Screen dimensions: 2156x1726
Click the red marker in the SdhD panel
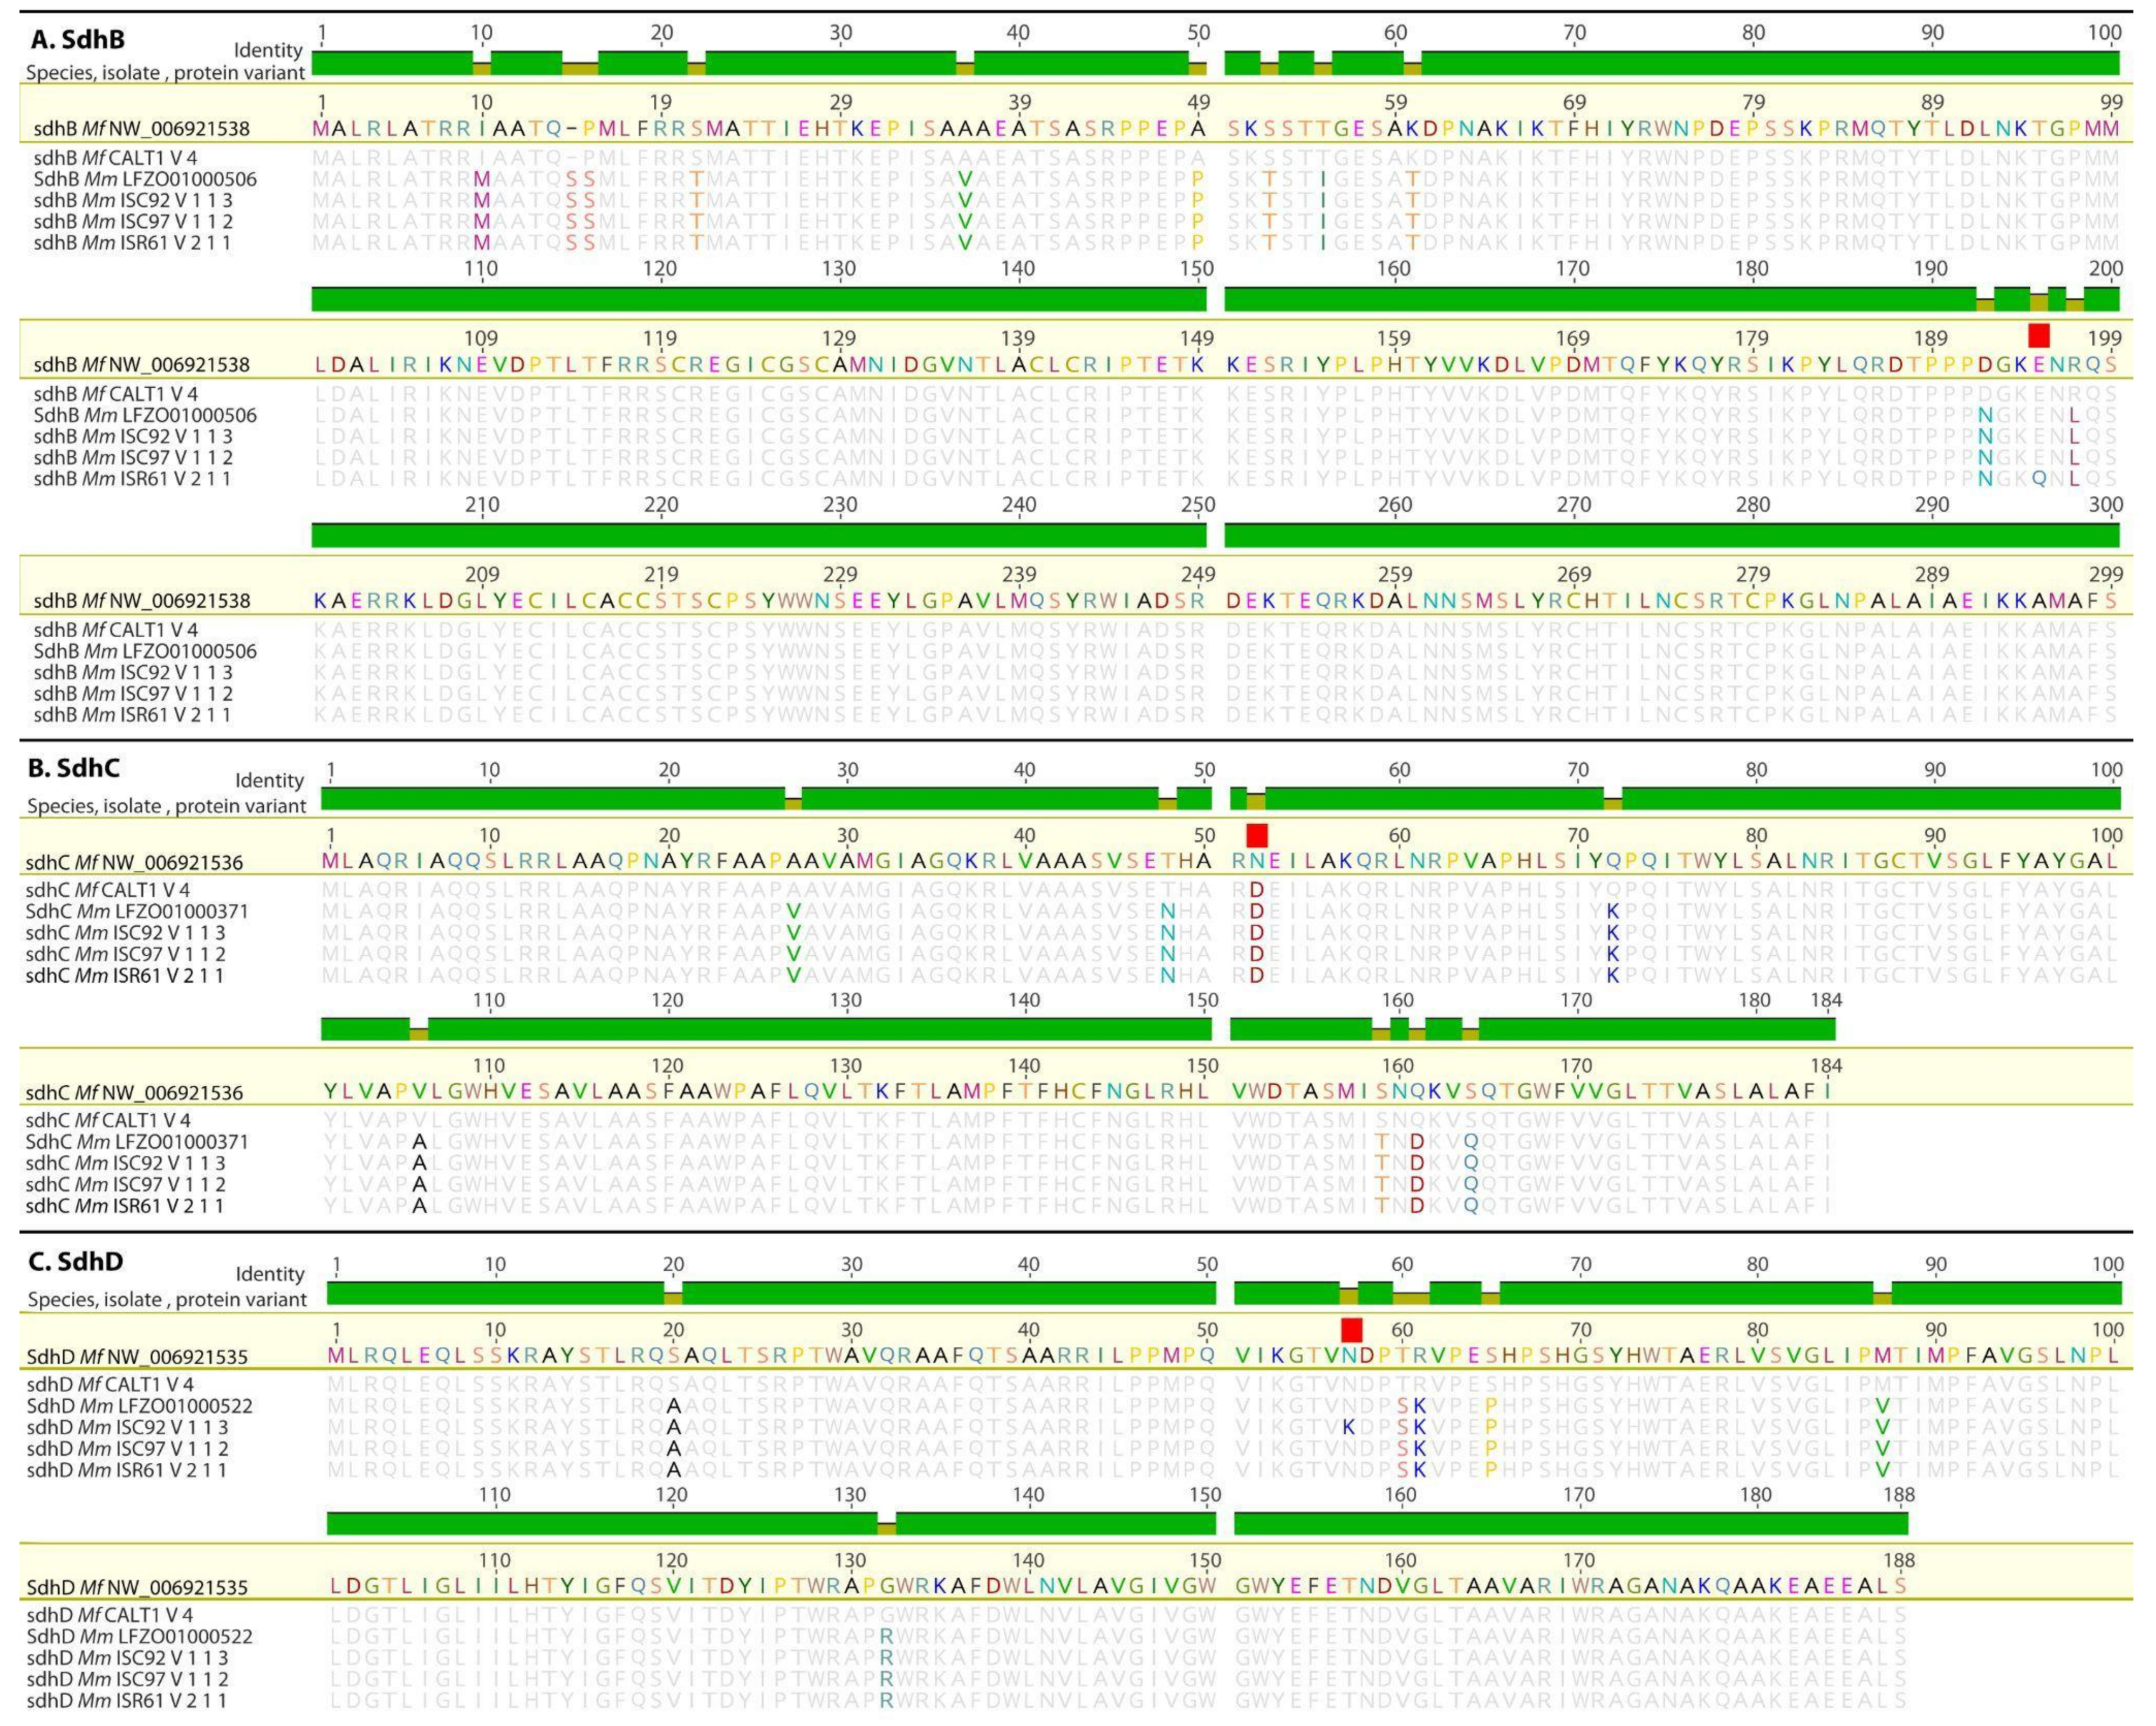coord(1351,1329)
